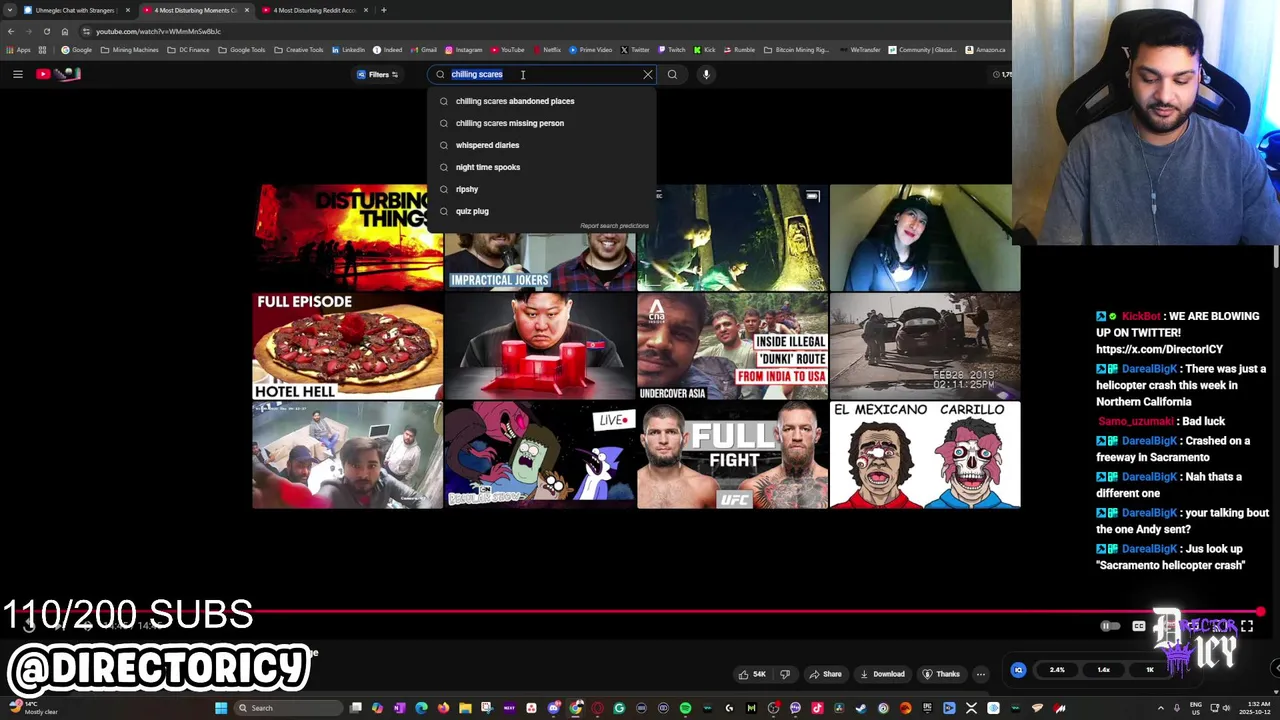The image size is (1280, 720).
Task: Enter fullscreen with the player's fullscreen icon
Action: (1247, 626)
